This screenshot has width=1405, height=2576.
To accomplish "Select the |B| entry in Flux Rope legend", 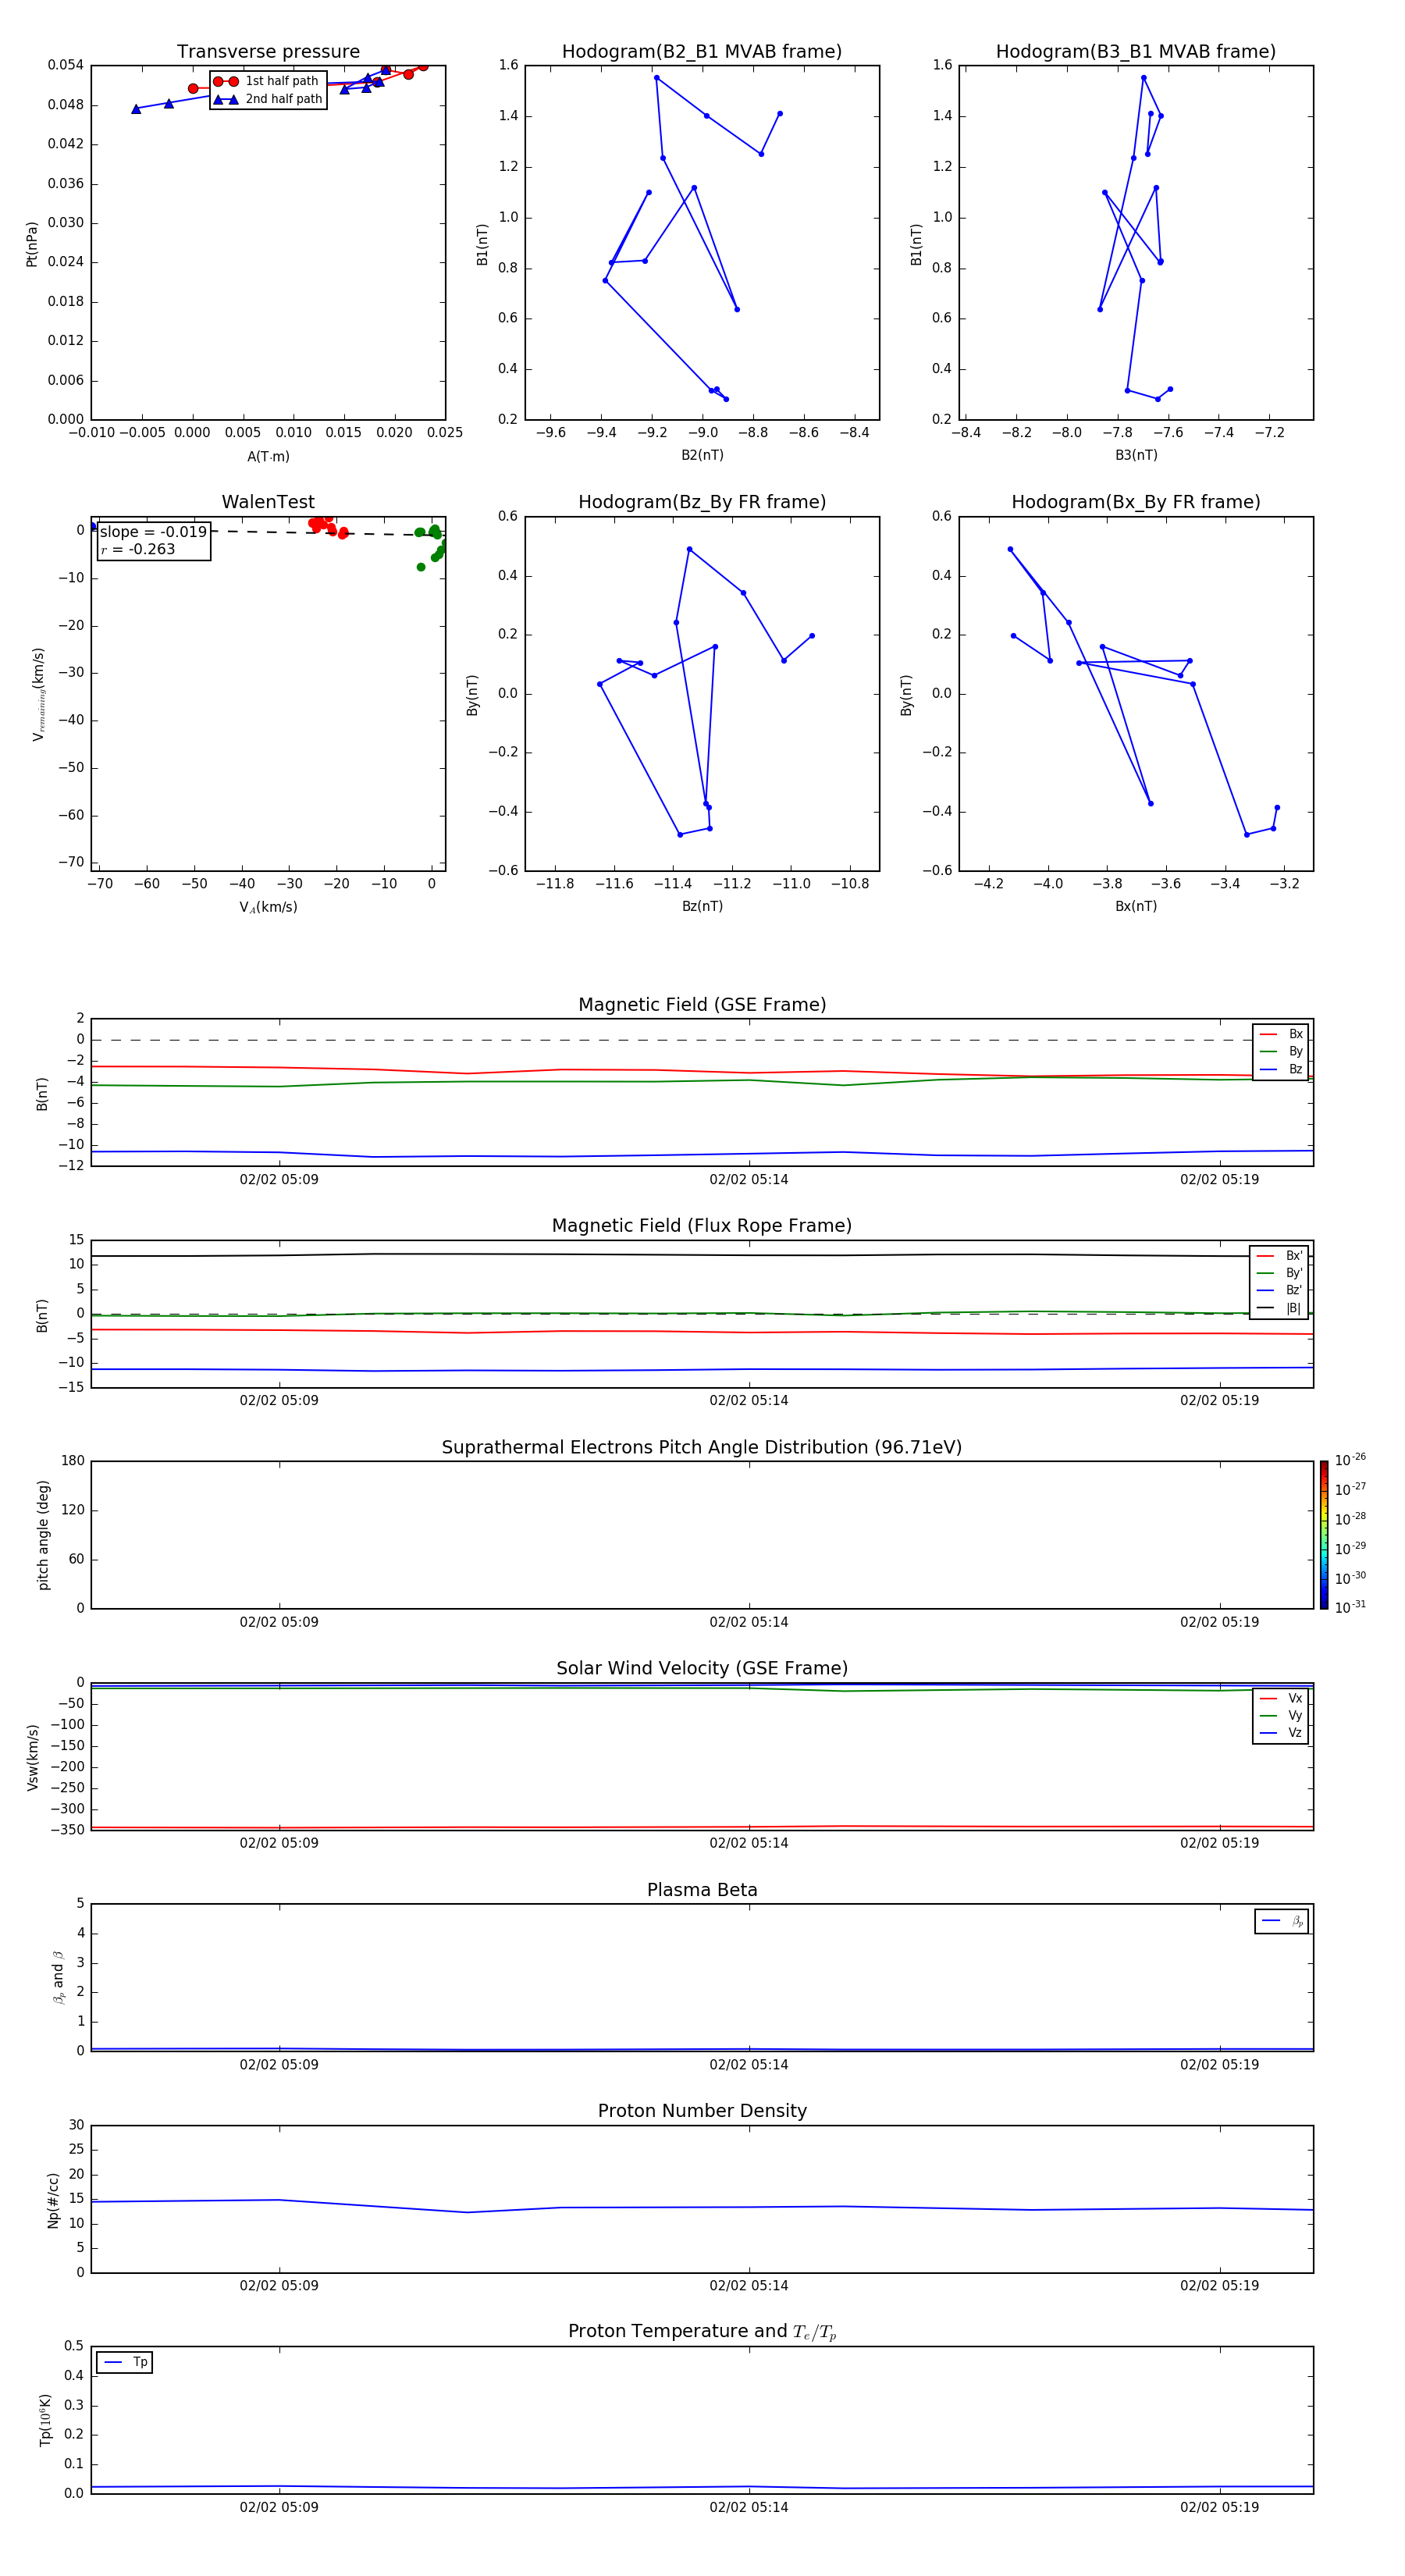I will pyautogui.click(x=1279, y=1308).
